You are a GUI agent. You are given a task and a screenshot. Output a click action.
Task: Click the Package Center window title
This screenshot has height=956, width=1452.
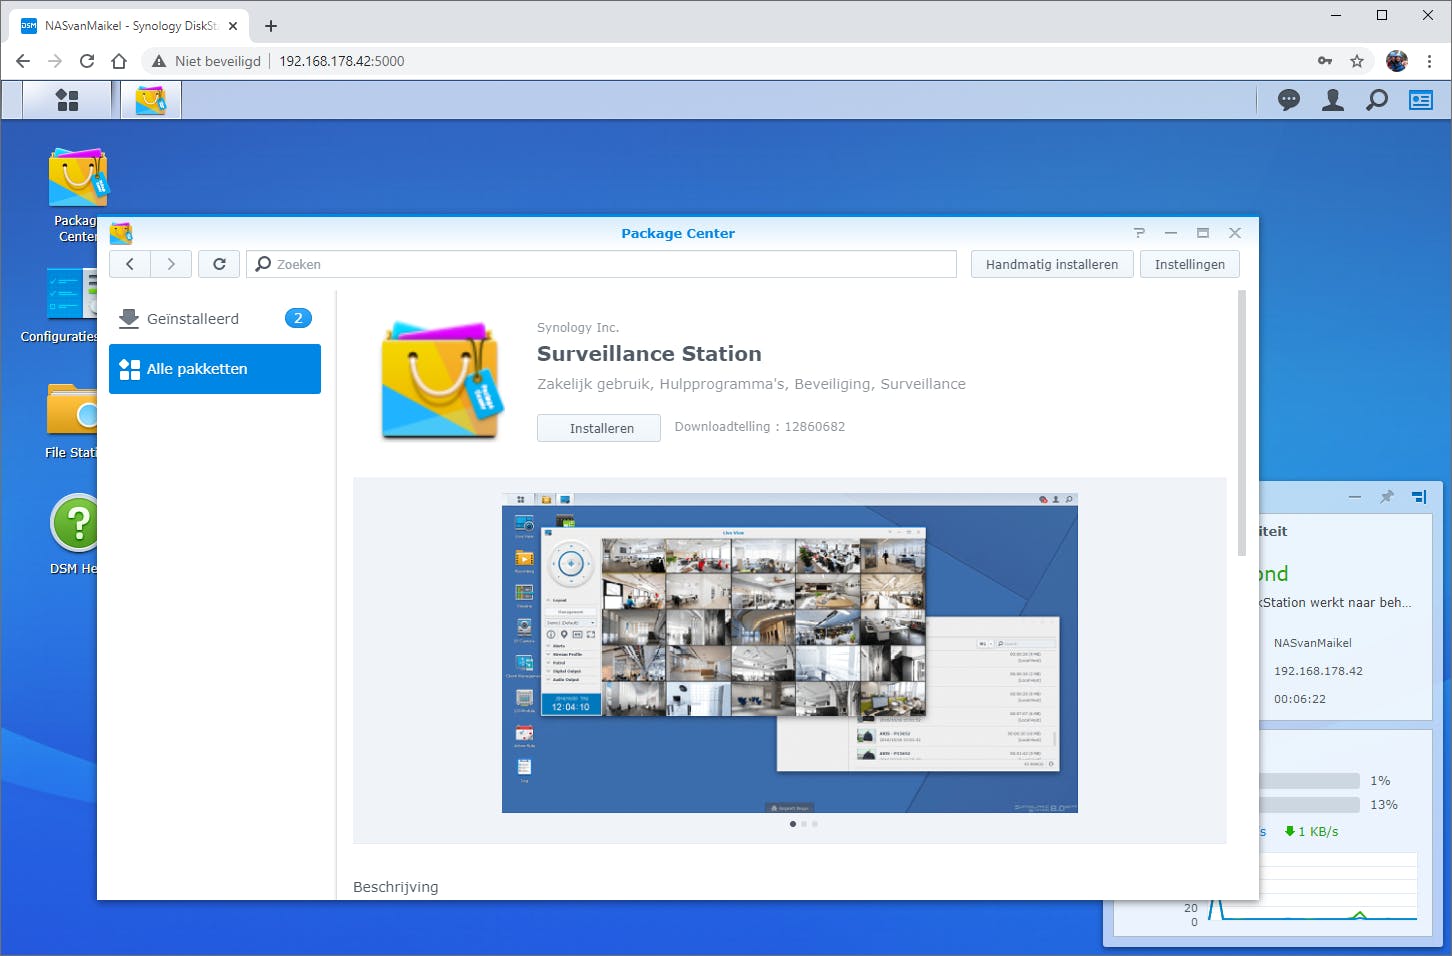pos(678,233)
